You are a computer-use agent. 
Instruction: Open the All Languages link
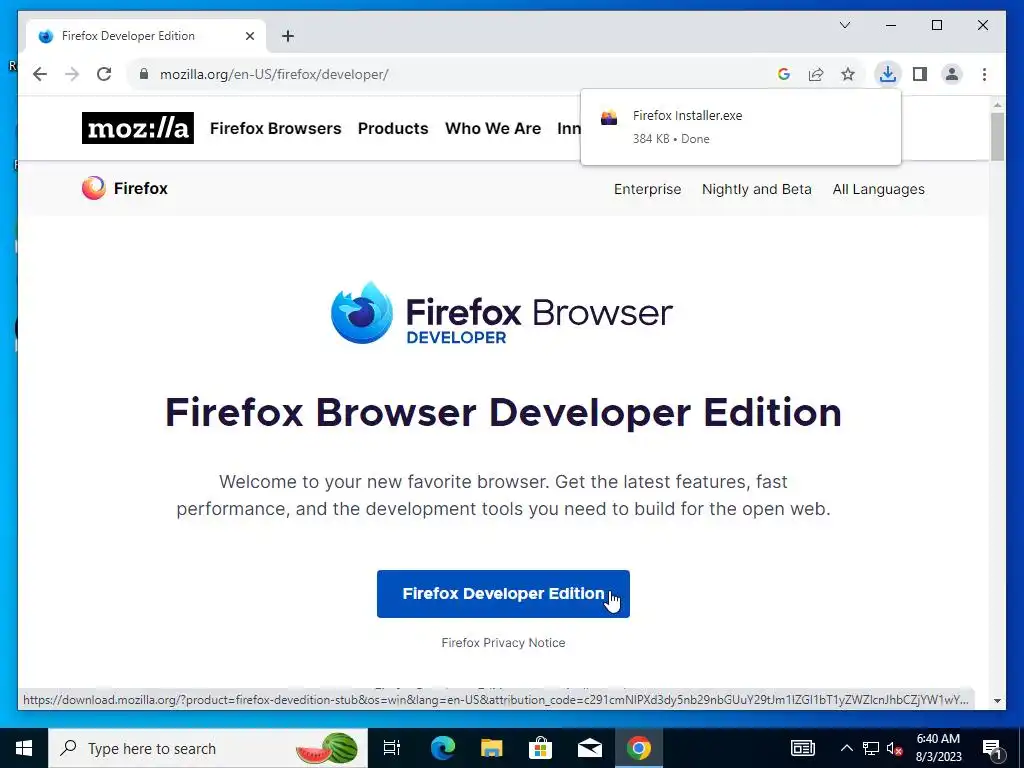(878, 189)
